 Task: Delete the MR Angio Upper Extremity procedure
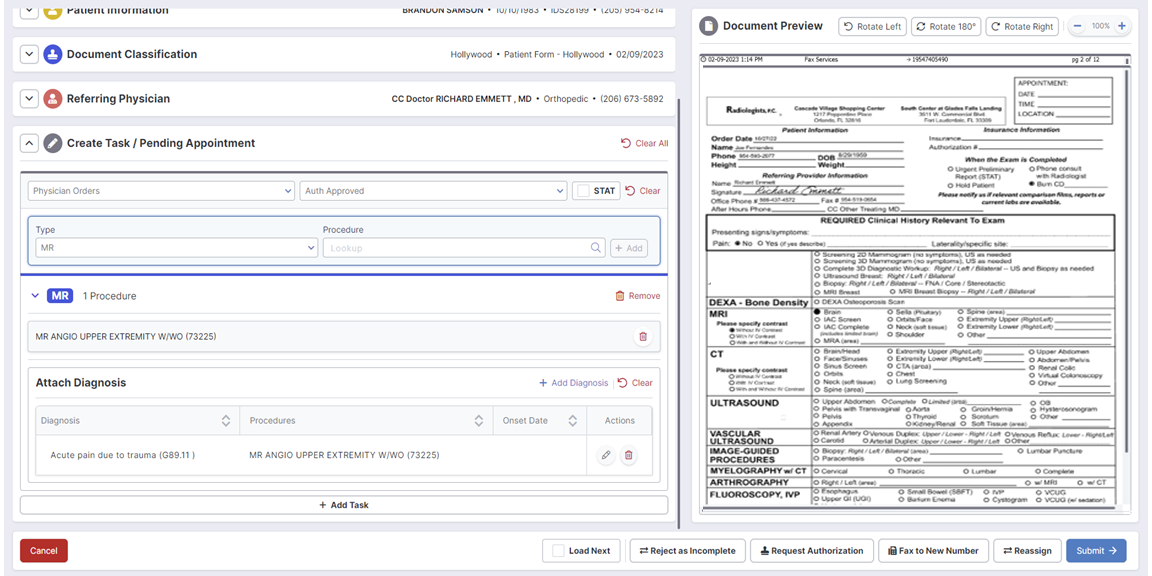643,337
